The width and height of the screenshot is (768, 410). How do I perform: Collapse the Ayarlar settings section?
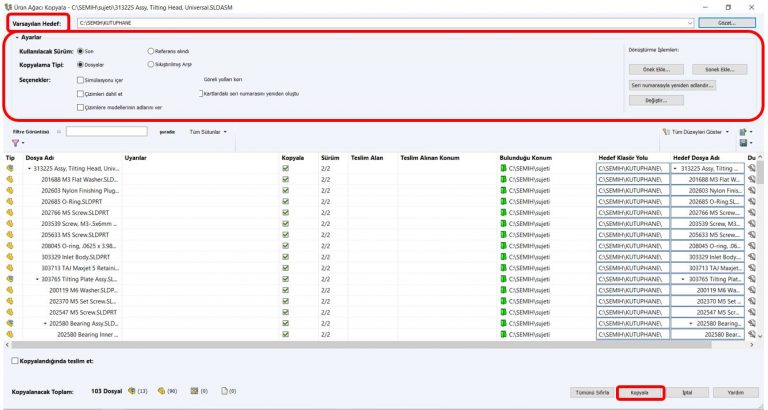pyautogui.click(x=17, y=37)
